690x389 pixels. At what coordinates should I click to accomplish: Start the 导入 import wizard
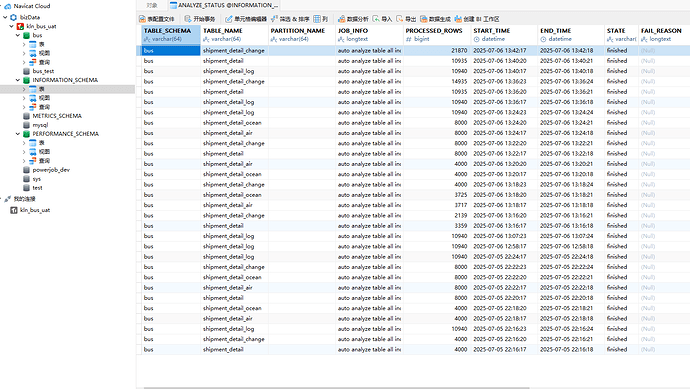pos(382,19)
